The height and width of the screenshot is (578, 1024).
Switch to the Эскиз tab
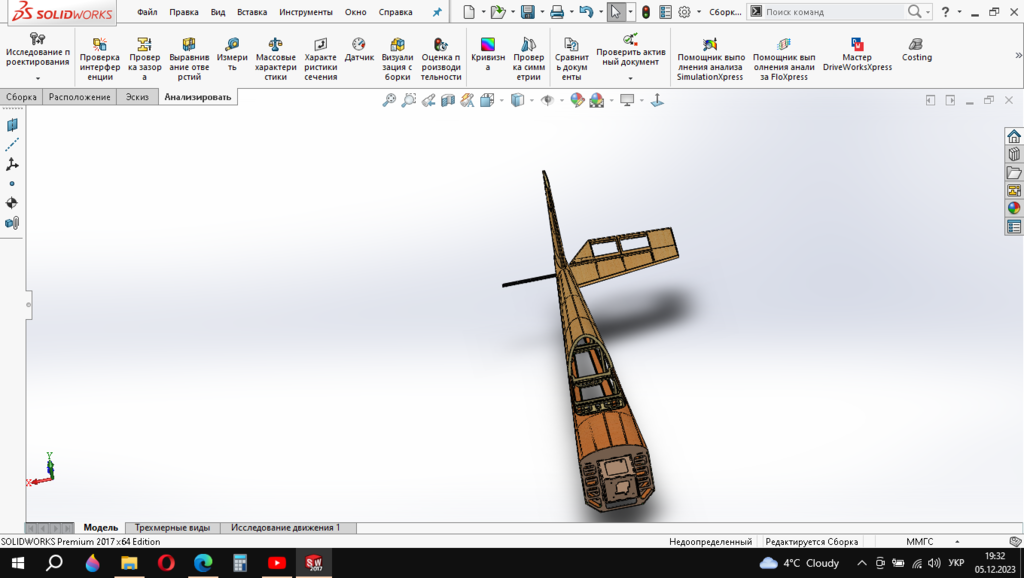(x=135, y=97)
